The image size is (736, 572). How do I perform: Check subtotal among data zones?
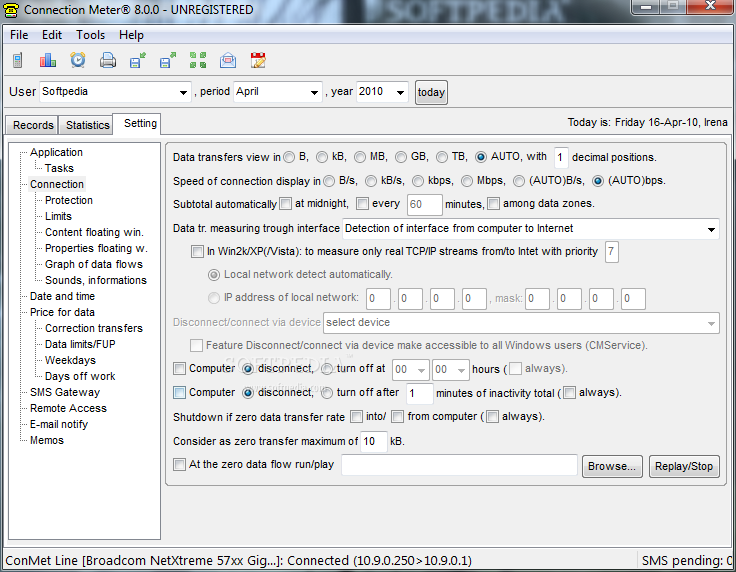(493, 204)
